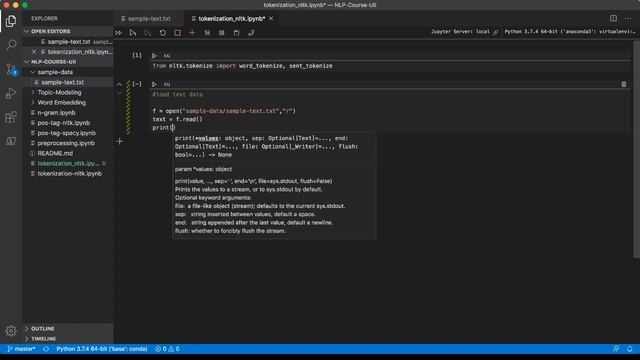
Task: Click the print( line in the second cell
Action: coord(164,128)
